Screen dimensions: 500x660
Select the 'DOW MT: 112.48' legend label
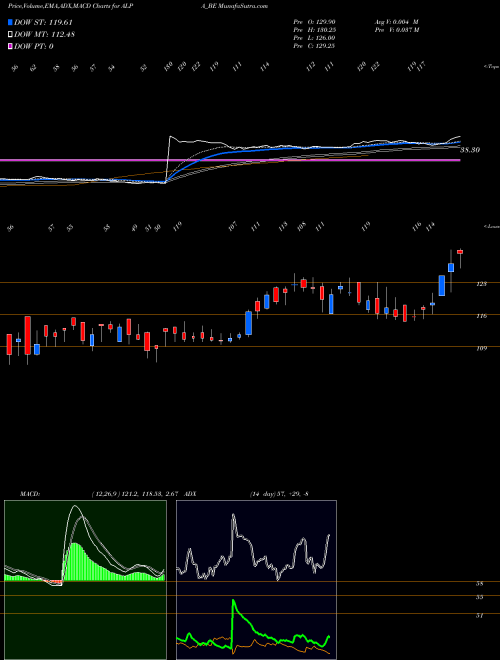44,35
